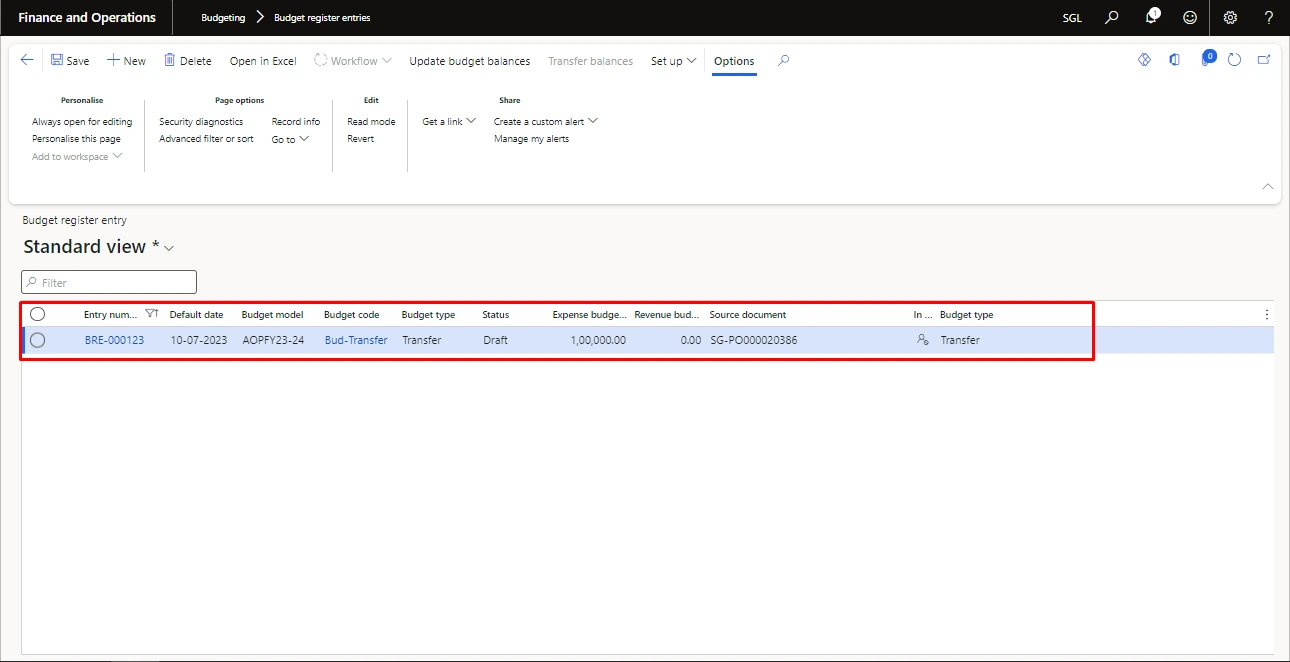Click the Budget code column header
The width and height of the screenshot is (1290, 662).
point(351,315)
